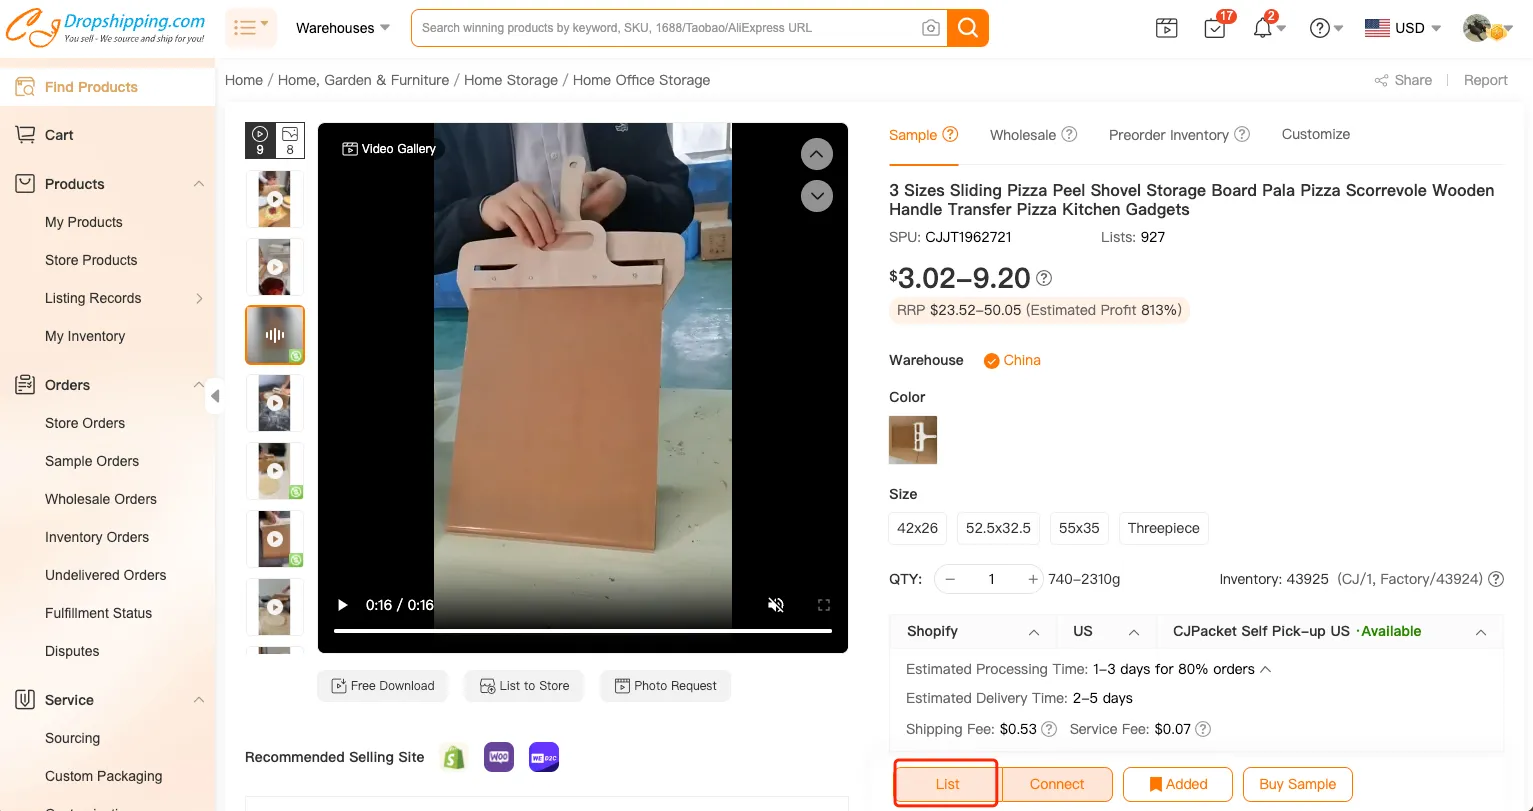Click the camera image search icon
The width and height of the screenshot is (1533, 811).
pyautogui.click(x=930, y=28)
